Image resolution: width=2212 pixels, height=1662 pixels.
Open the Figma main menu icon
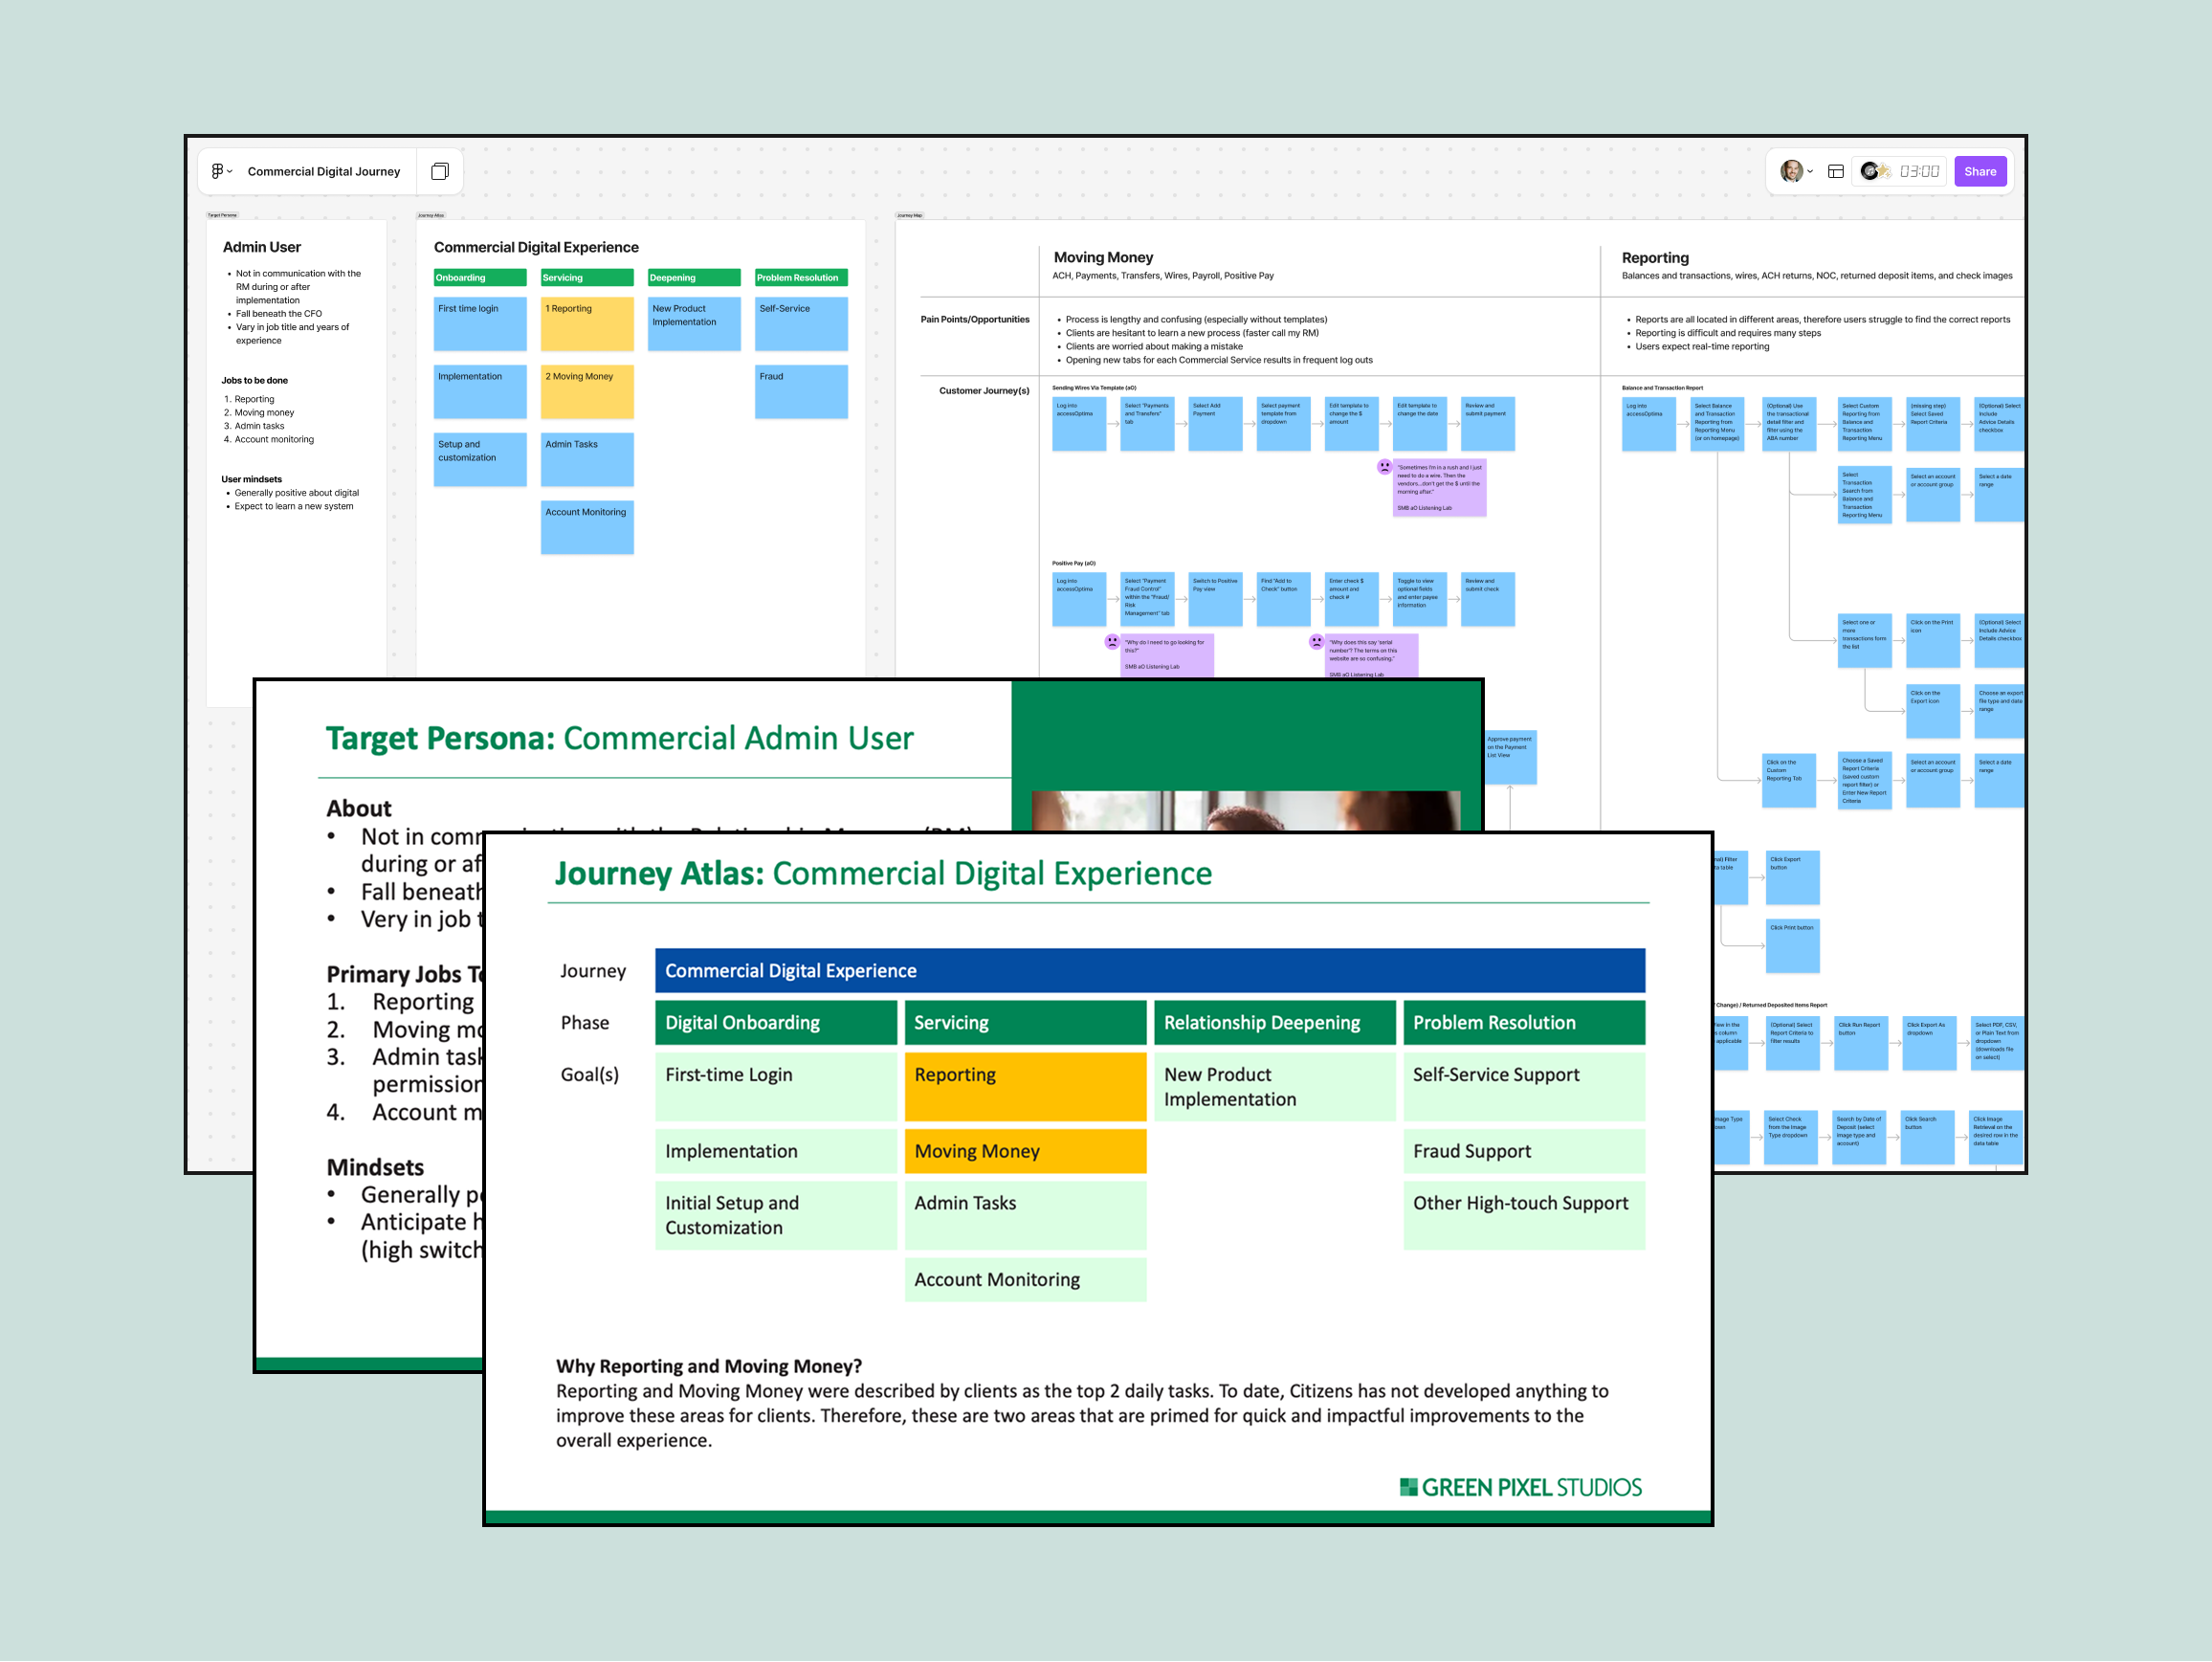(x=218, y=171)
